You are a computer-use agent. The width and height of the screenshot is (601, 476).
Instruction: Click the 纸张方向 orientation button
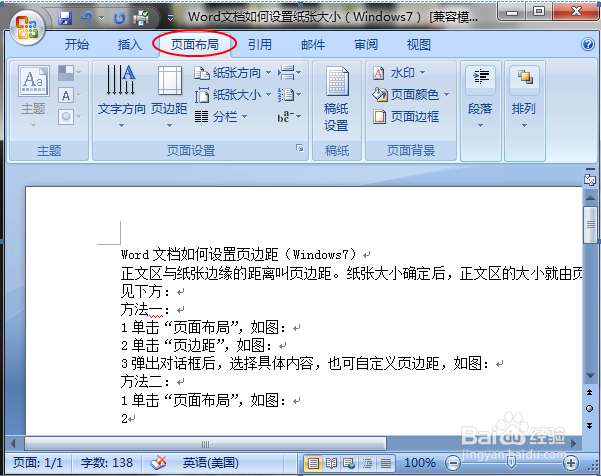tap(233, 72)
